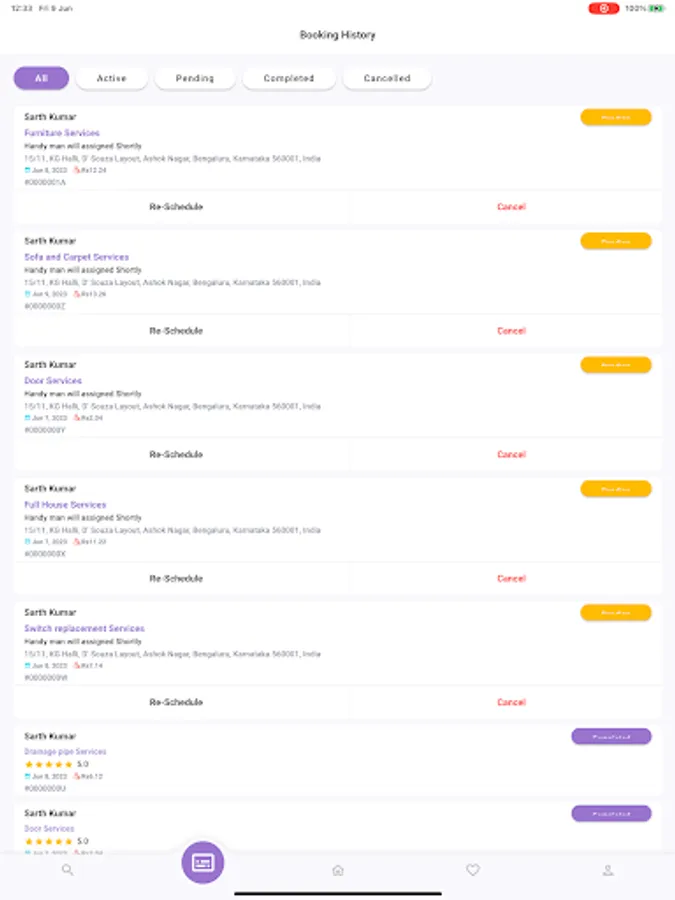This screenshot has height=900, width=675.
Task: Tap the Furniture Services yellow status badge
Action: 615,118
